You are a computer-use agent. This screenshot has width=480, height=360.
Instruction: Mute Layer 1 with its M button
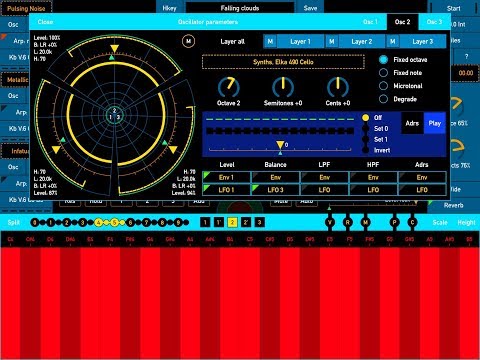click(270, 42)
